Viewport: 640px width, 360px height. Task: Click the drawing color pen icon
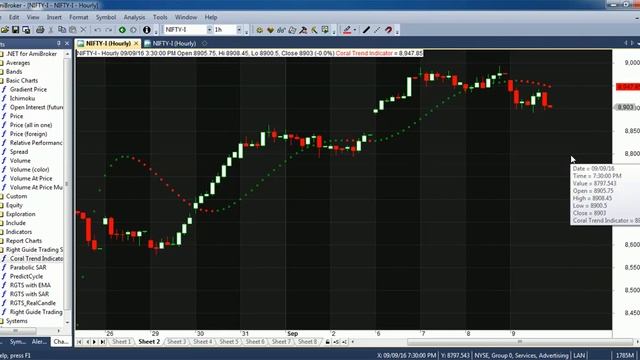point(347,30)
